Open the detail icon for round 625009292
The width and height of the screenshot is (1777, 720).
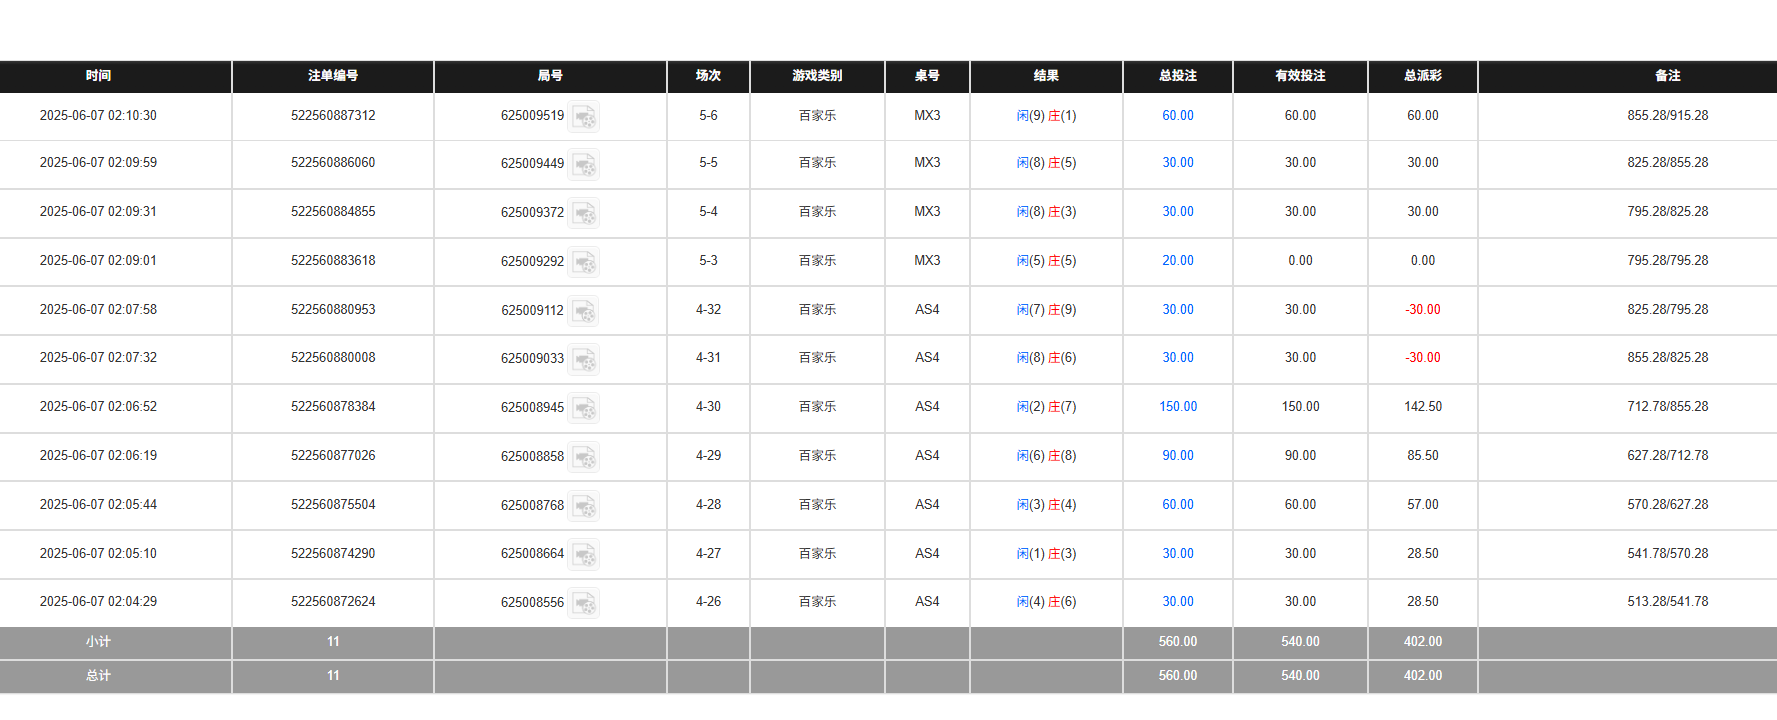coord(584,262)
